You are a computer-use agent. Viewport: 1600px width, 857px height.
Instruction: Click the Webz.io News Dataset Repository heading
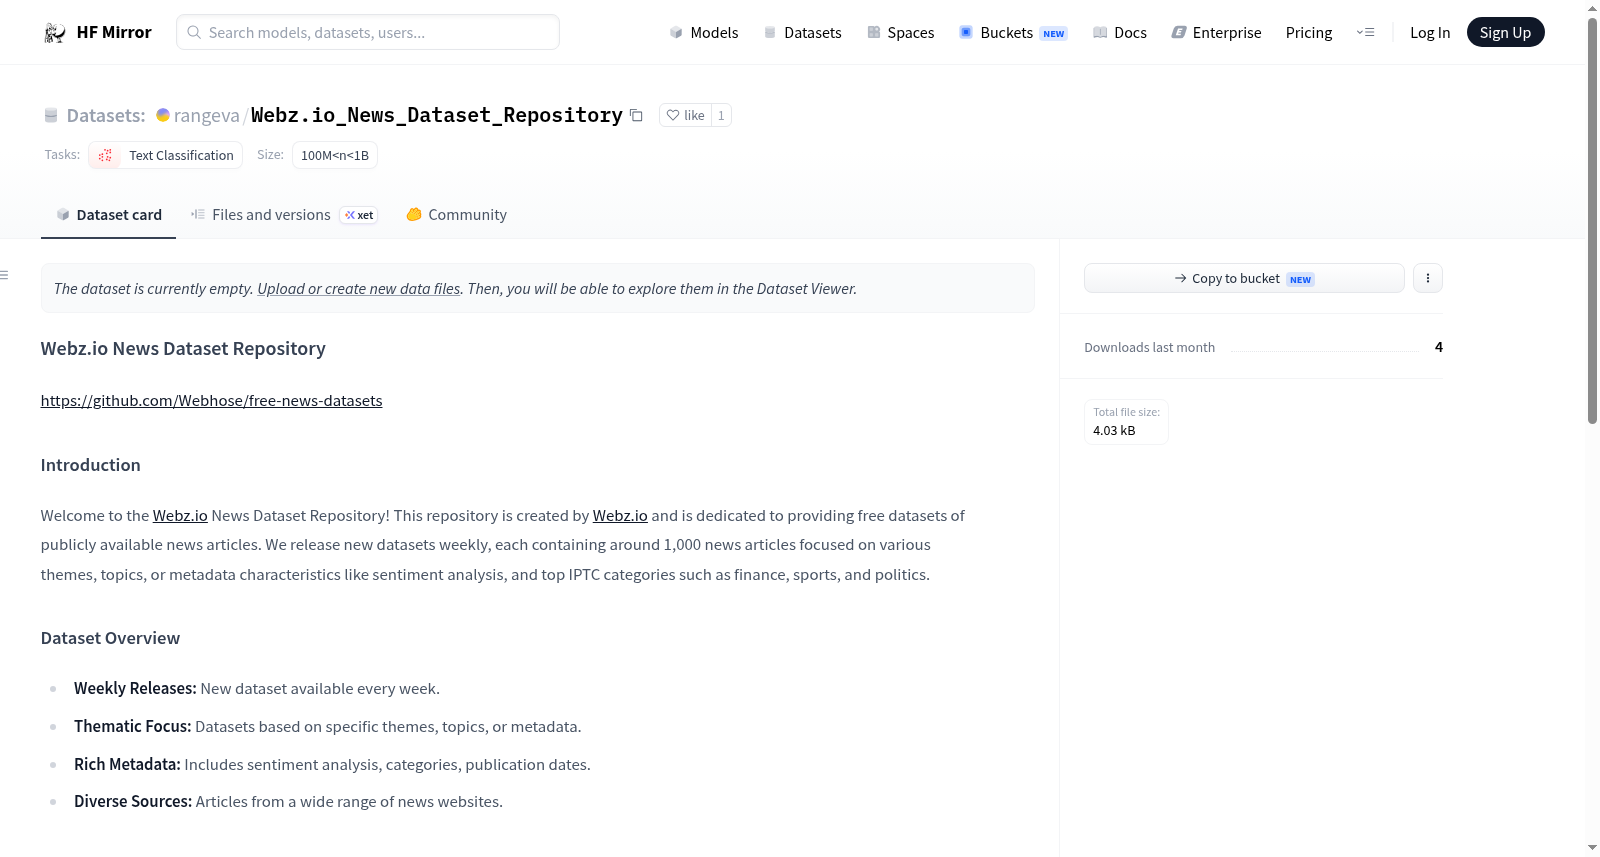pyautogui.click(x=183, y=348)
